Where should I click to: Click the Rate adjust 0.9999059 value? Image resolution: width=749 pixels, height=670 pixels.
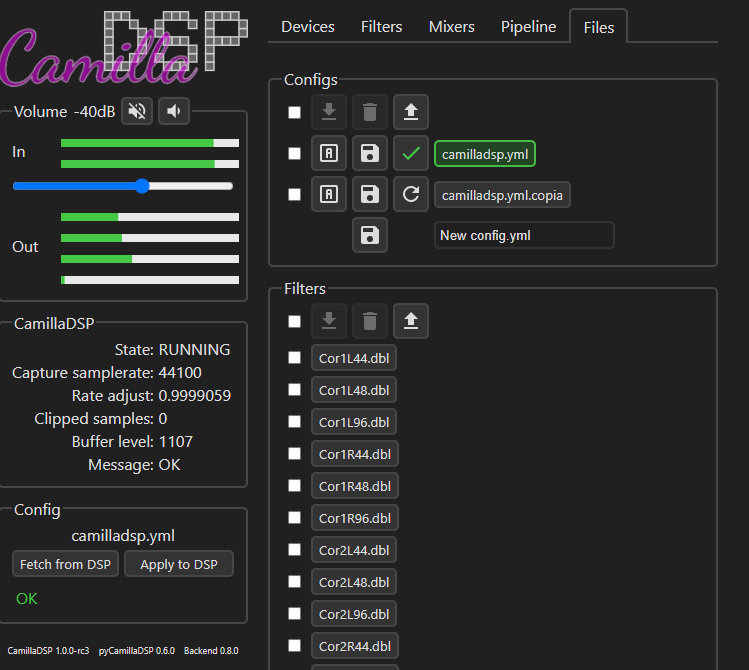pyautogui.click(x=194, y=395)
